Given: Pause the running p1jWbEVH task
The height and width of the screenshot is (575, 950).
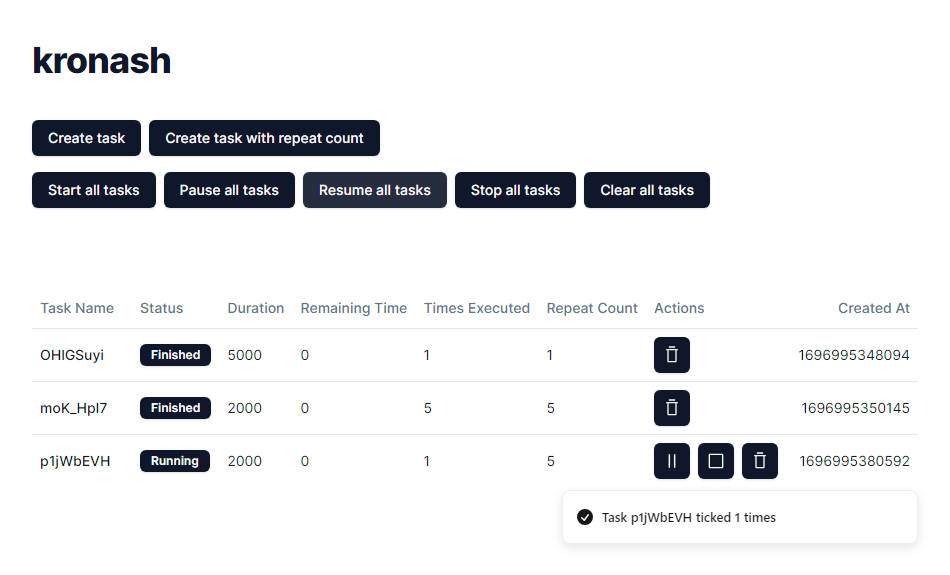Looking at the screenshot, I should click(x=672, y=461).
